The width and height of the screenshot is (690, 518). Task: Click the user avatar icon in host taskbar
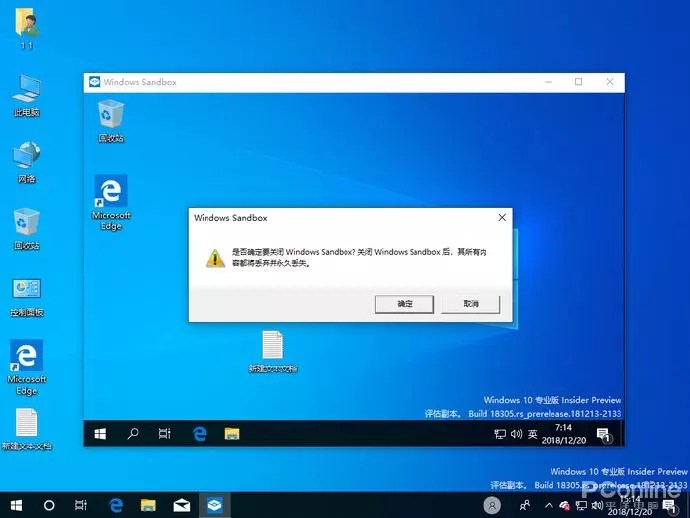click(x=492, y=505)
